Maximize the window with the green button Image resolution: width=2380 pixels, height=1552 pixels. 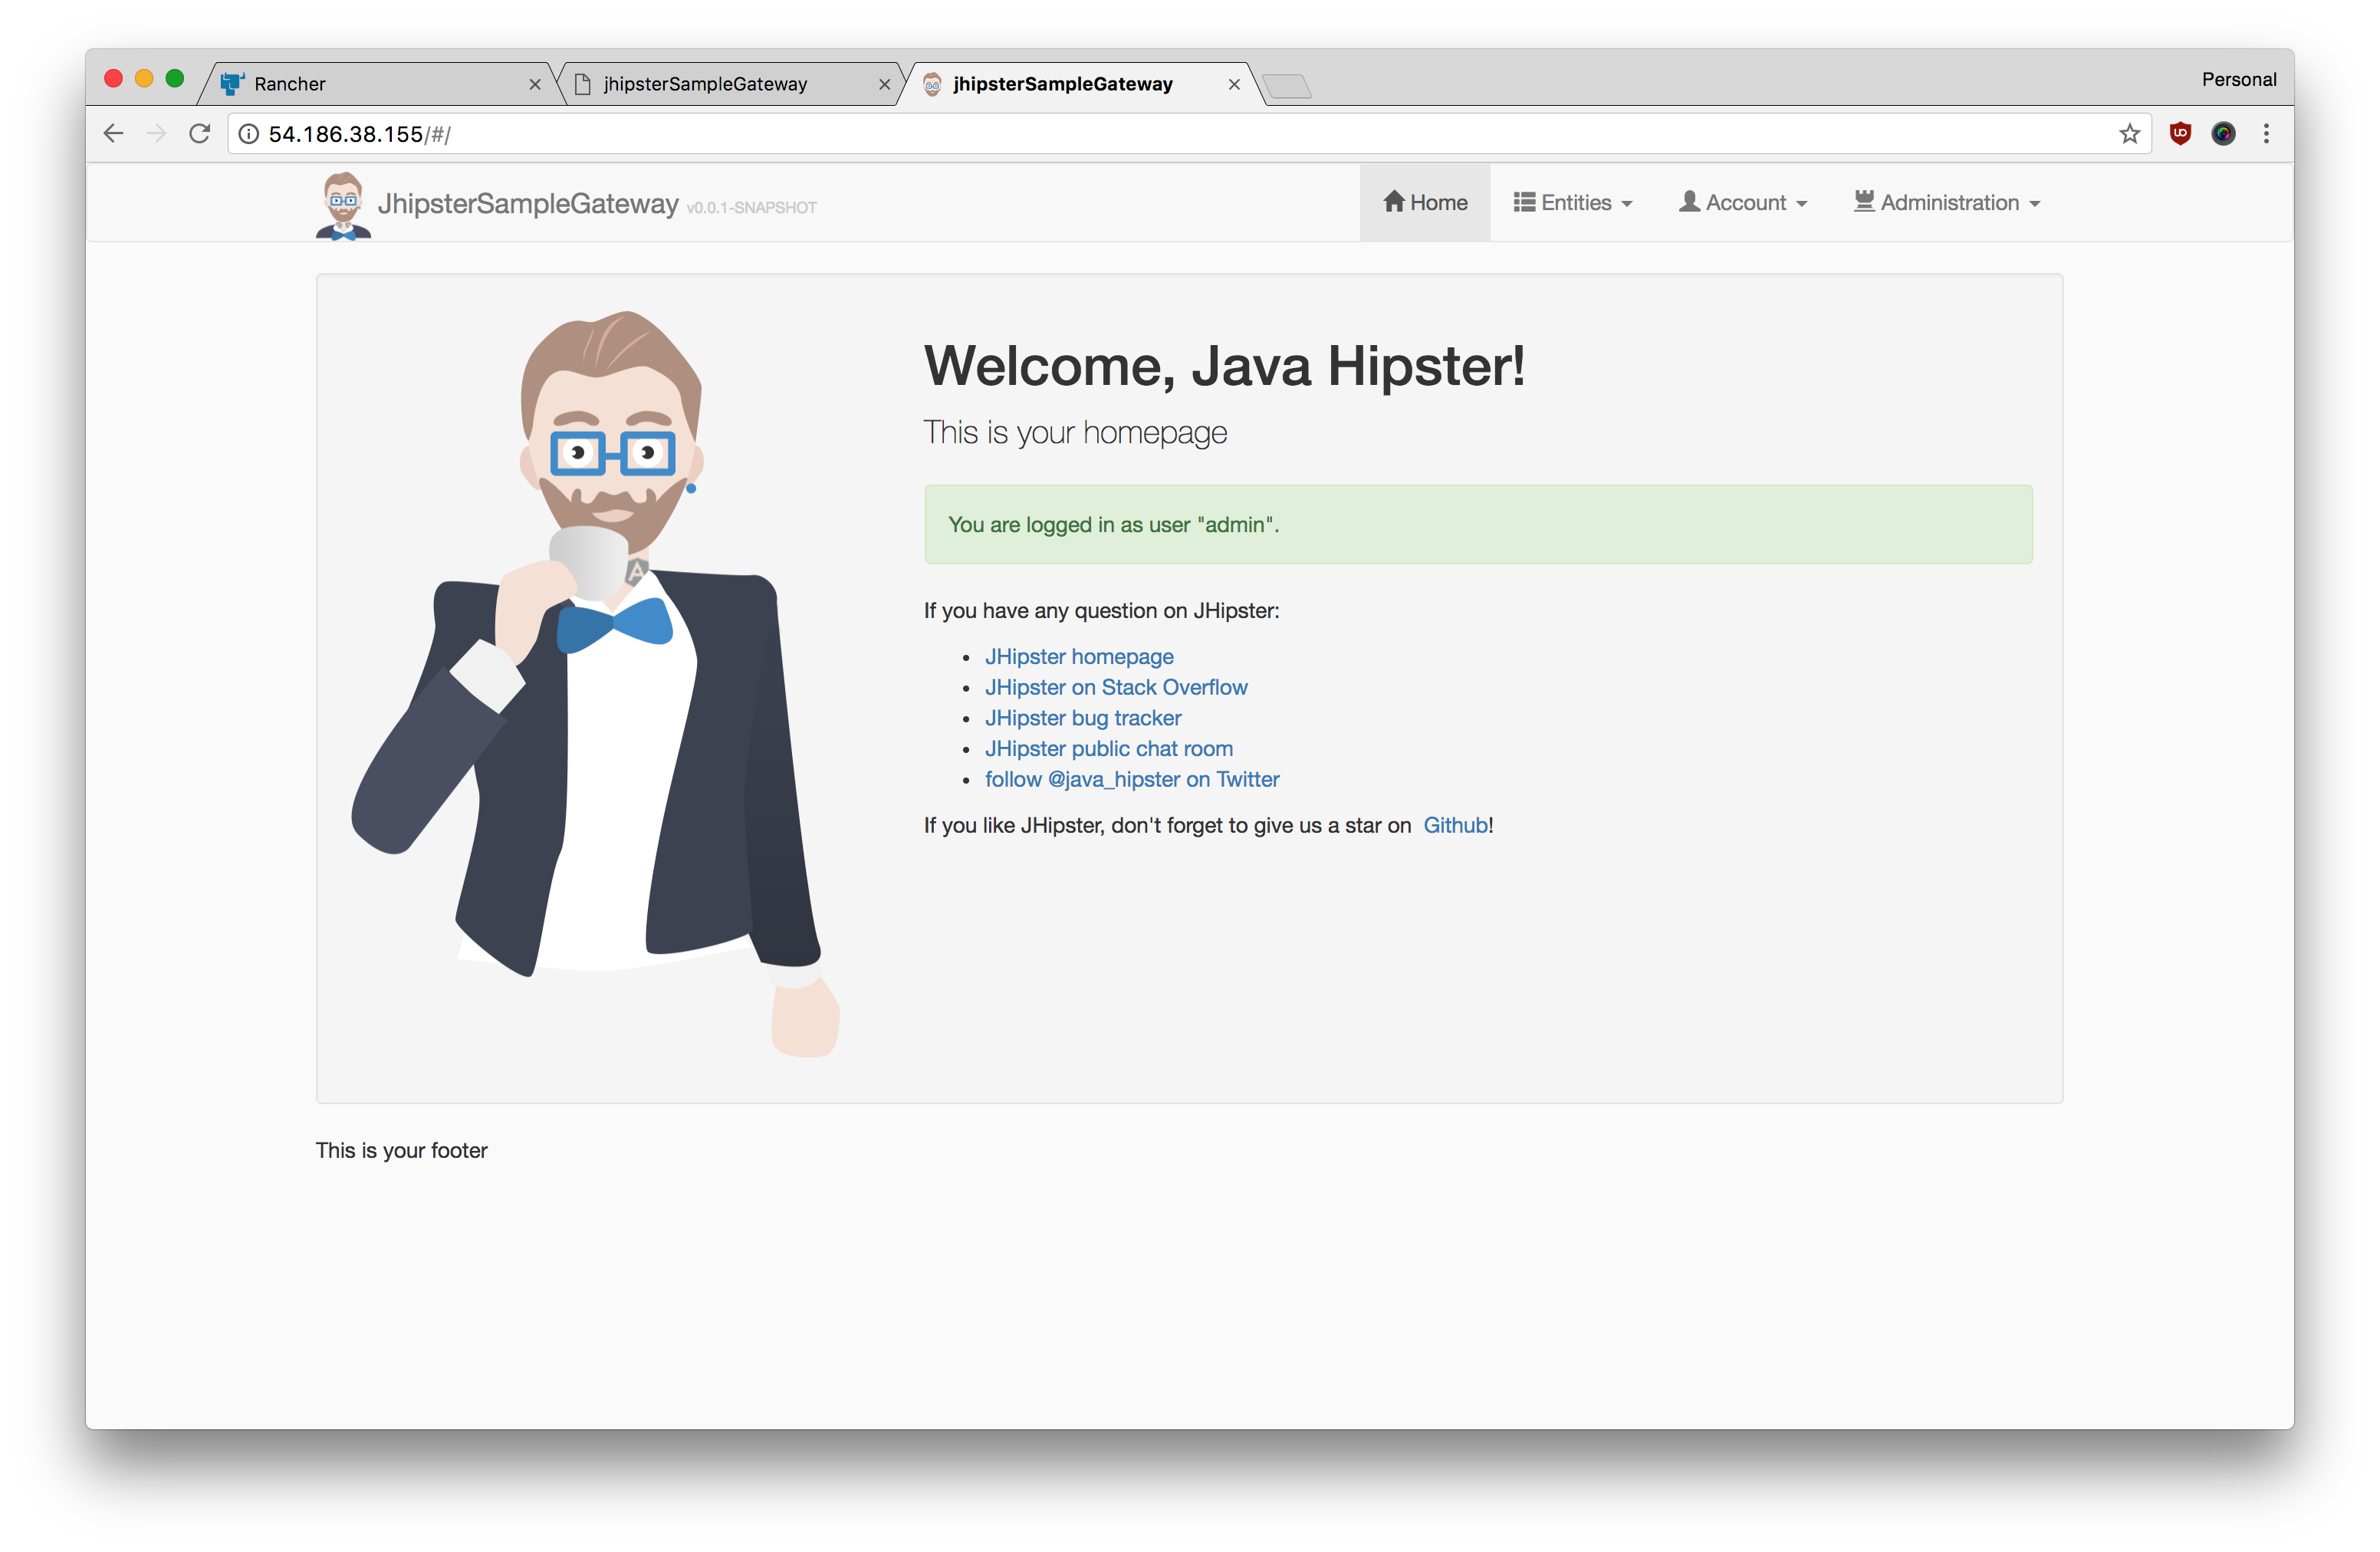(x=175, y=79)
